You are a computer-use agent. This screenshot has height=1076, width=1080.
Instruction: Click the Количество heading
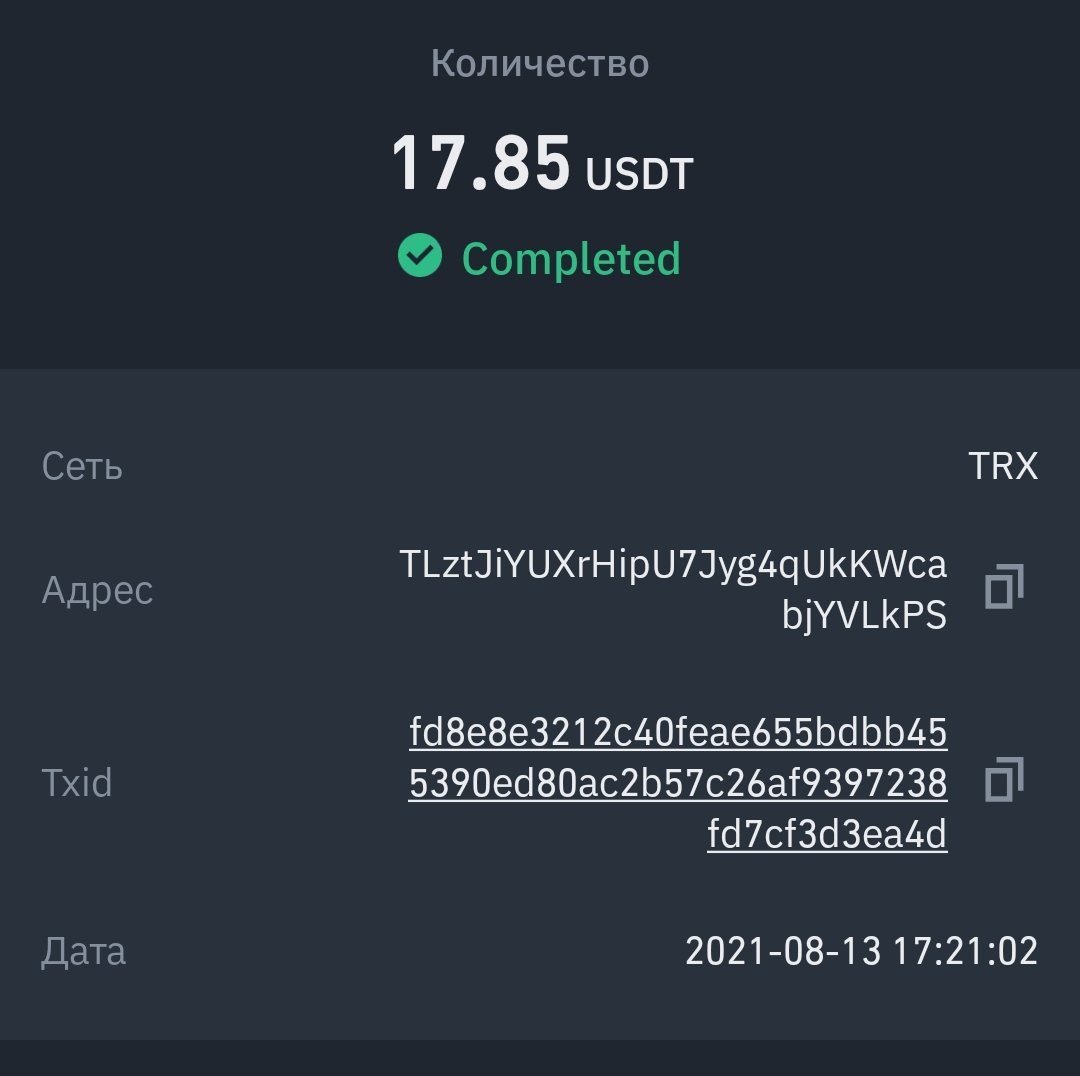click(540, 63)
